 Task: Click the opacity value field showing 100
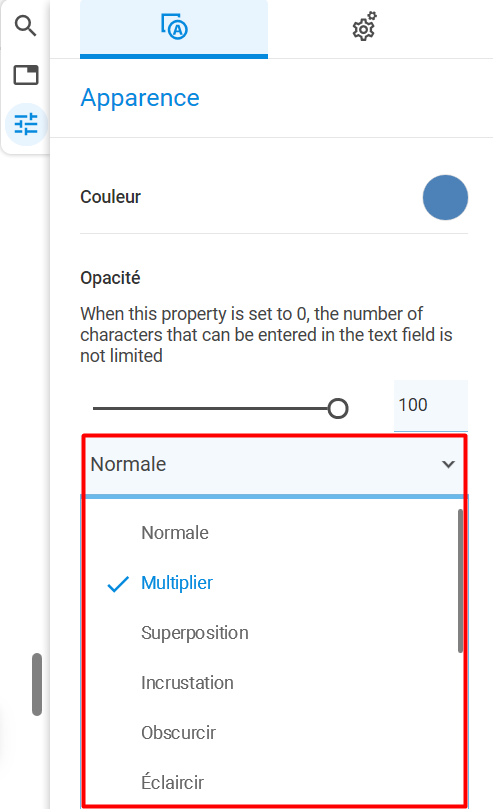pos(430,406)
